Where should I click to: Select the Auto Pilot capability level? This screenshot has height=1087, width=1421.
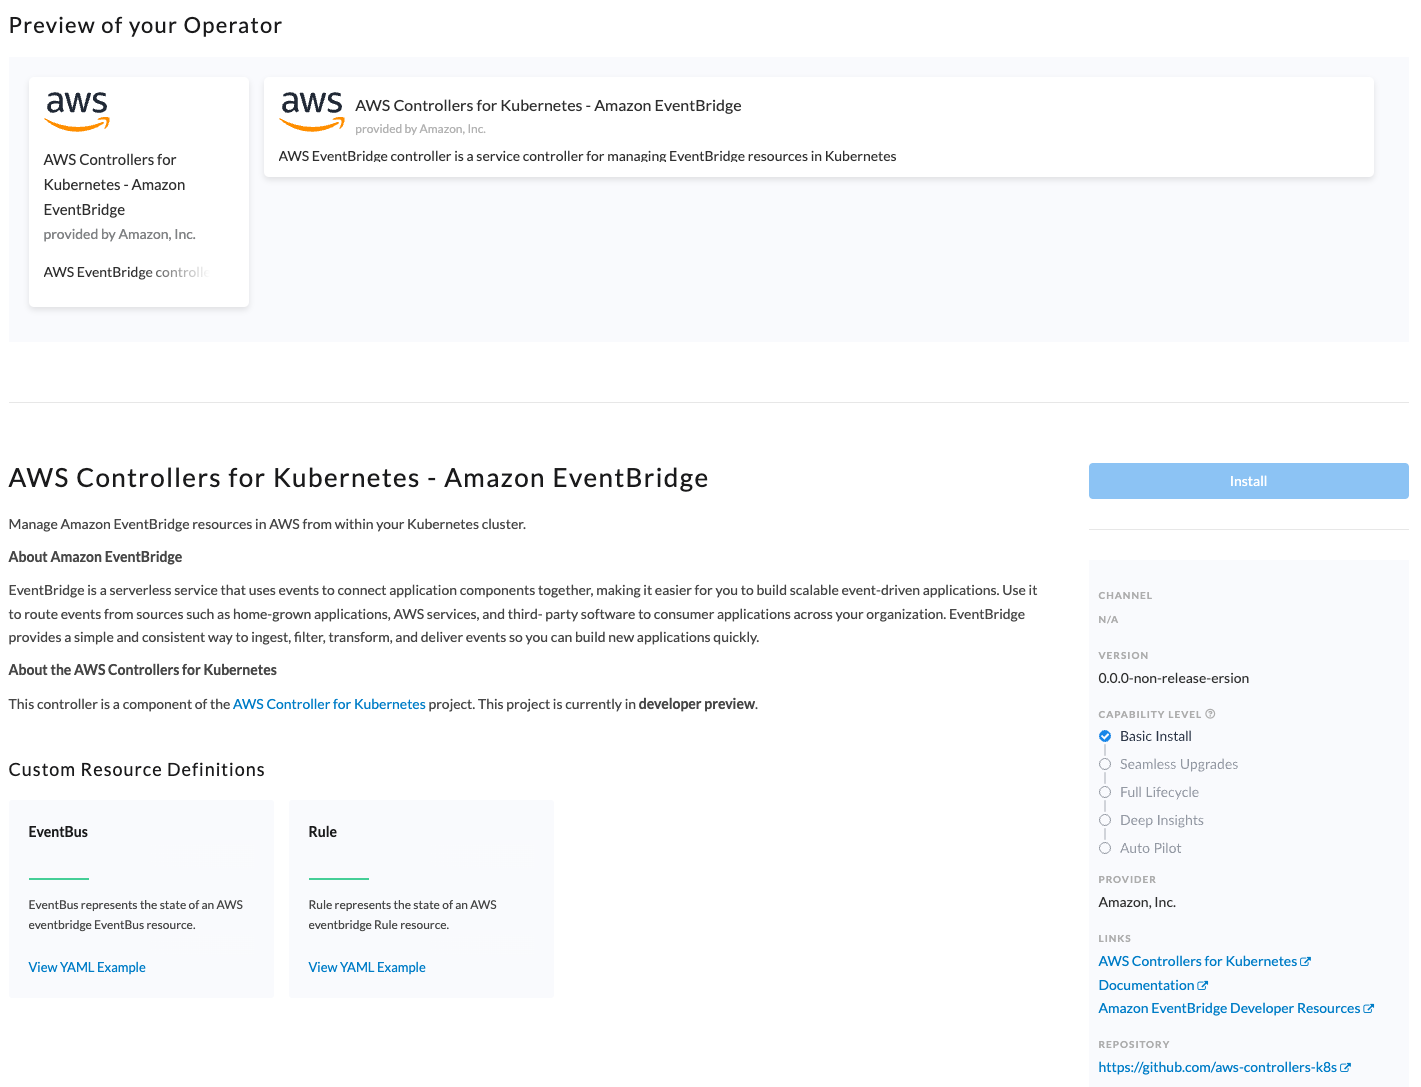(x=1140, y=848)
